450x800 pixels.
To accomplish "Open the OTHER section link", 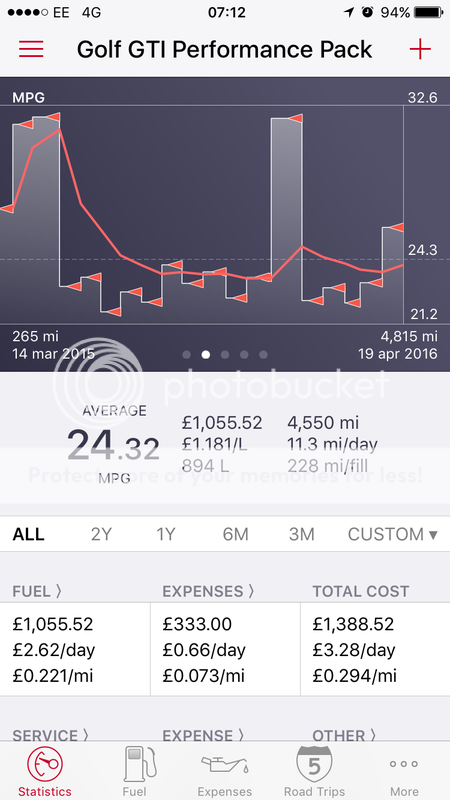I will tap(345, 735).
